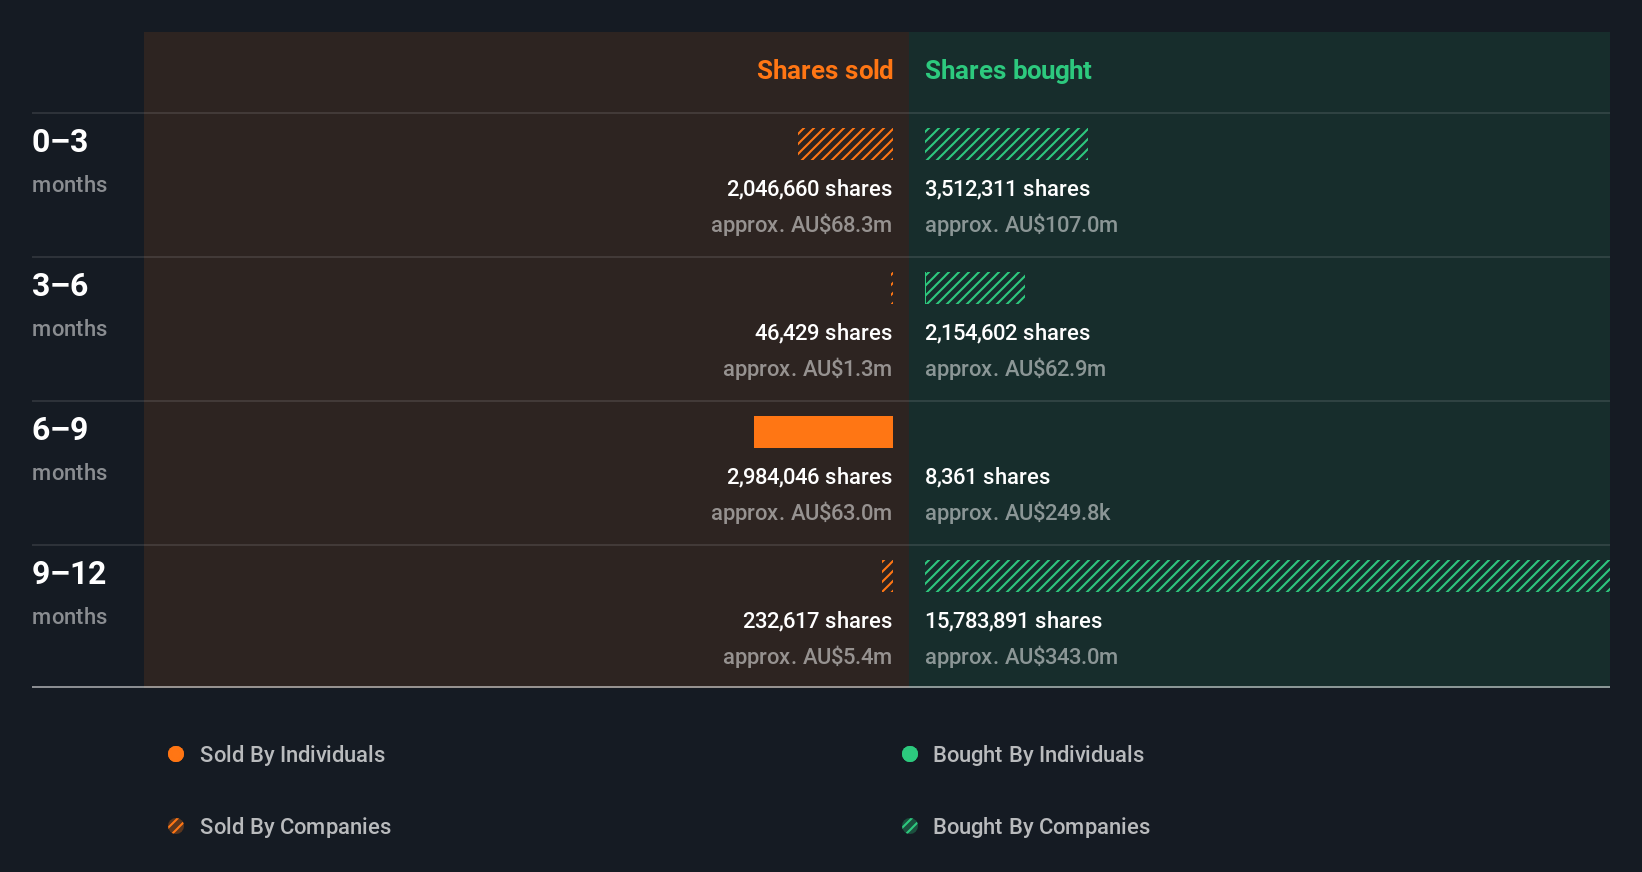
Task: Select the 0–3 months row label
Action: coord(69,160)
